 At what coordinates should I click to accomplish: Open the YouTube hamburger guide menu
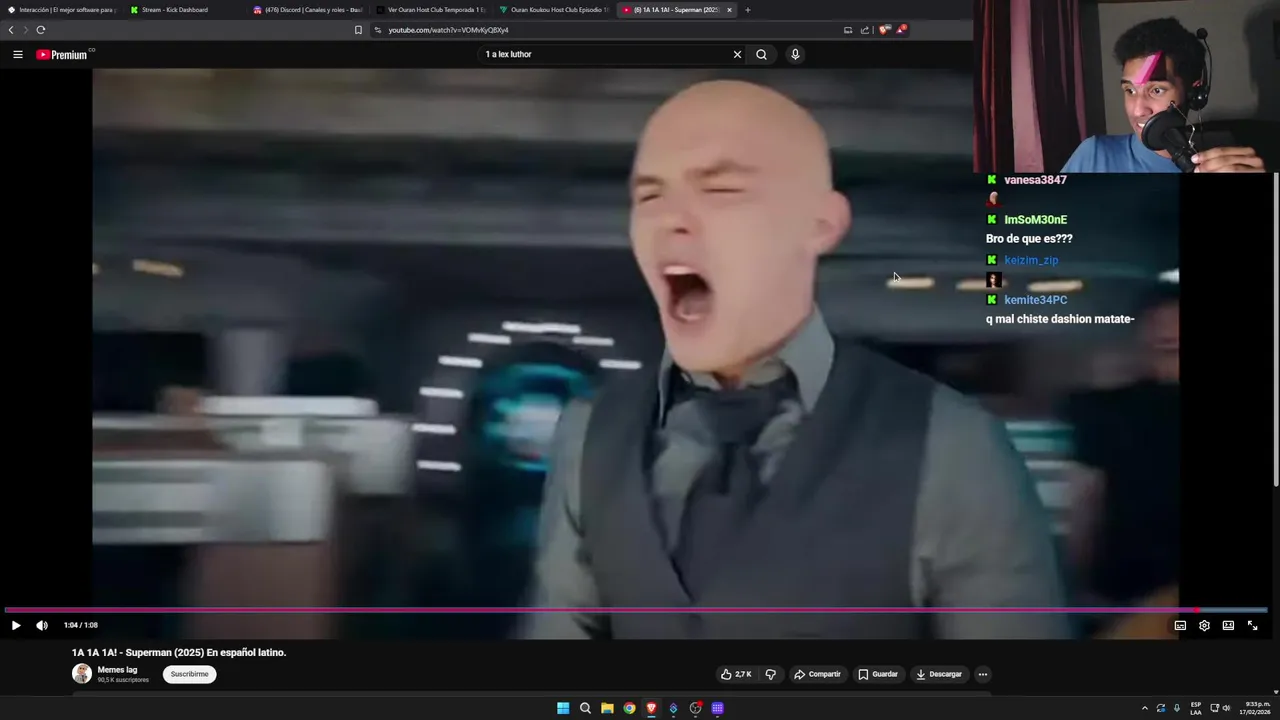17,54
